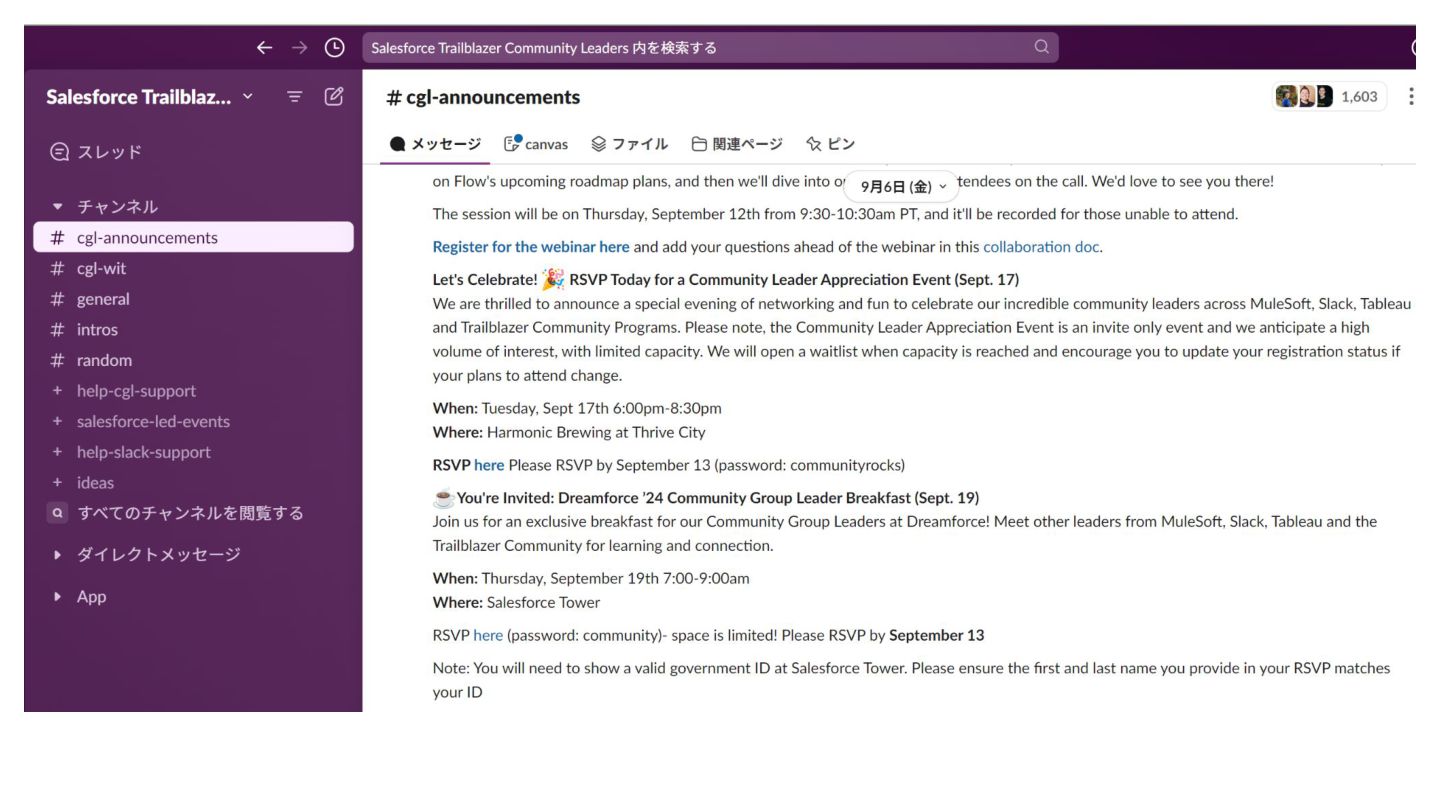Click the here link for Sept 17 RSVP
The height and width of the screenshot is (810, 1440).
pyautogui.click(x=489, y=465)
